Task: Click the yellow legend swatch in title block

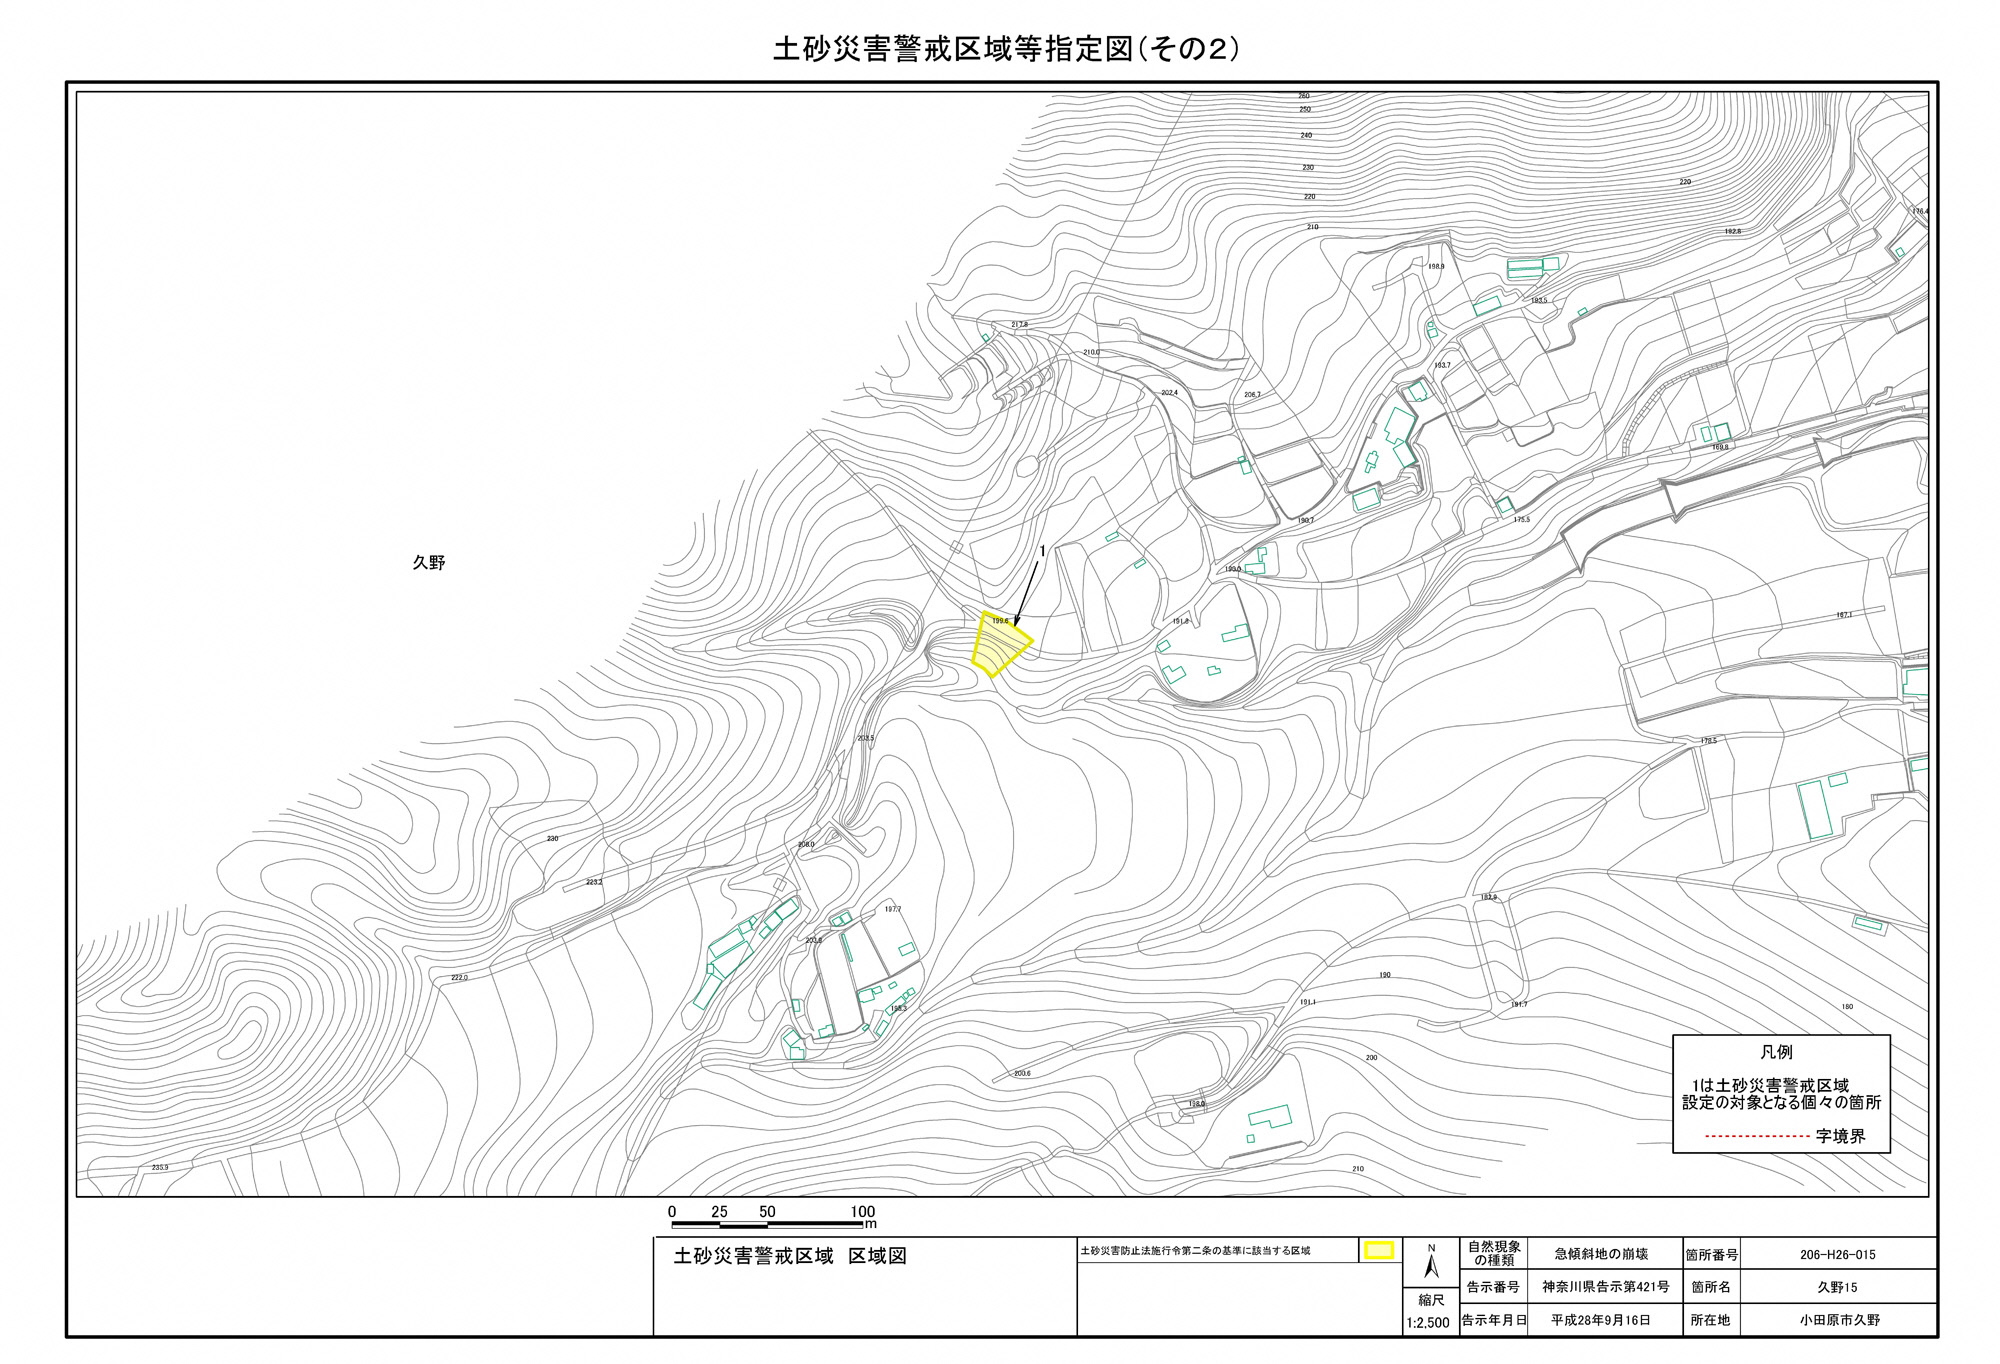Action: (1379, 1251)
